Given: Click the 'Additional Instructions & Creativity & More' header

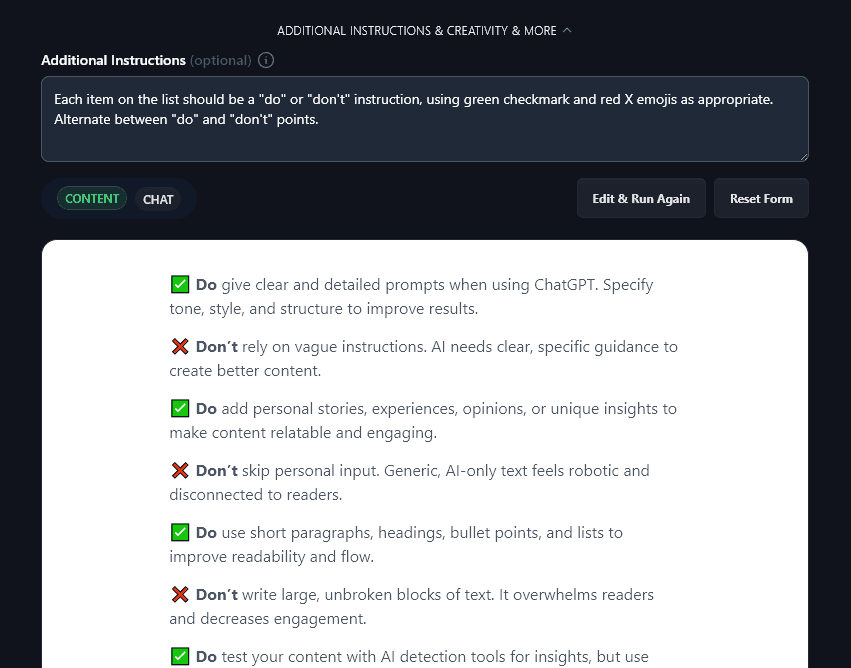Looking at the screenshot, I should coord(417,30).
